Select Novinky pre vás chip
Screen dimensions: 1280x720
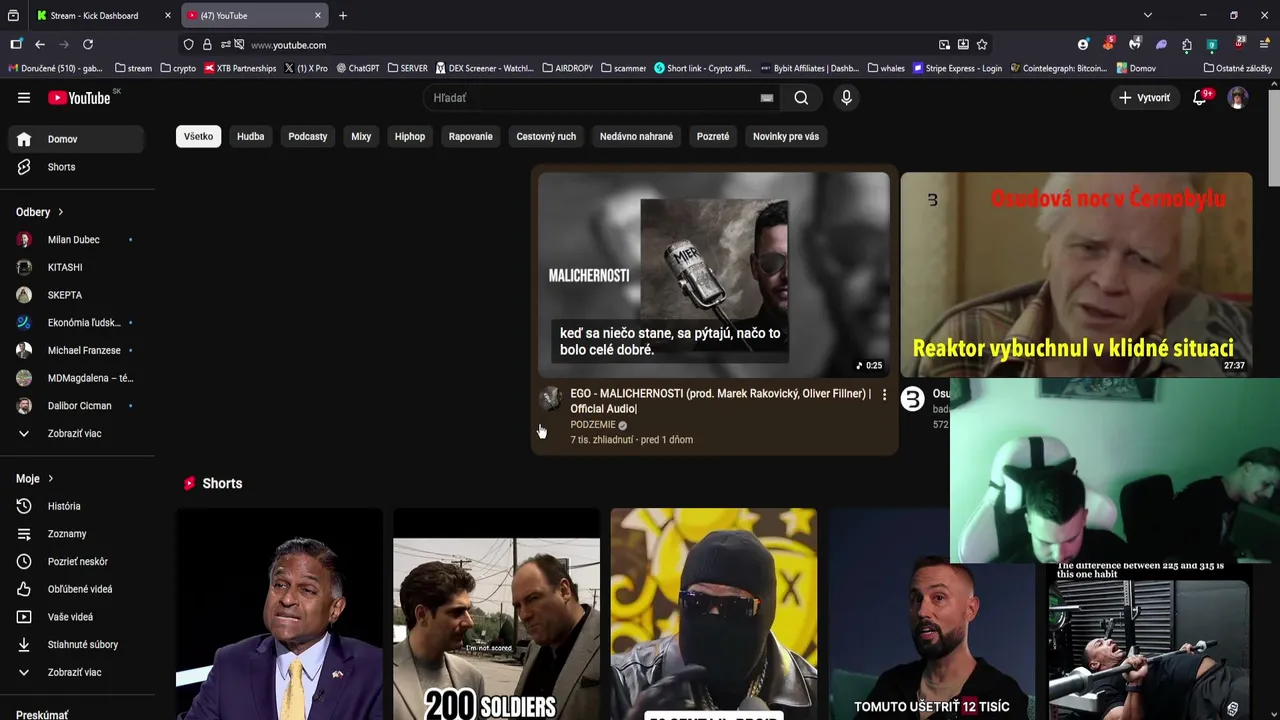pos(786,136)
